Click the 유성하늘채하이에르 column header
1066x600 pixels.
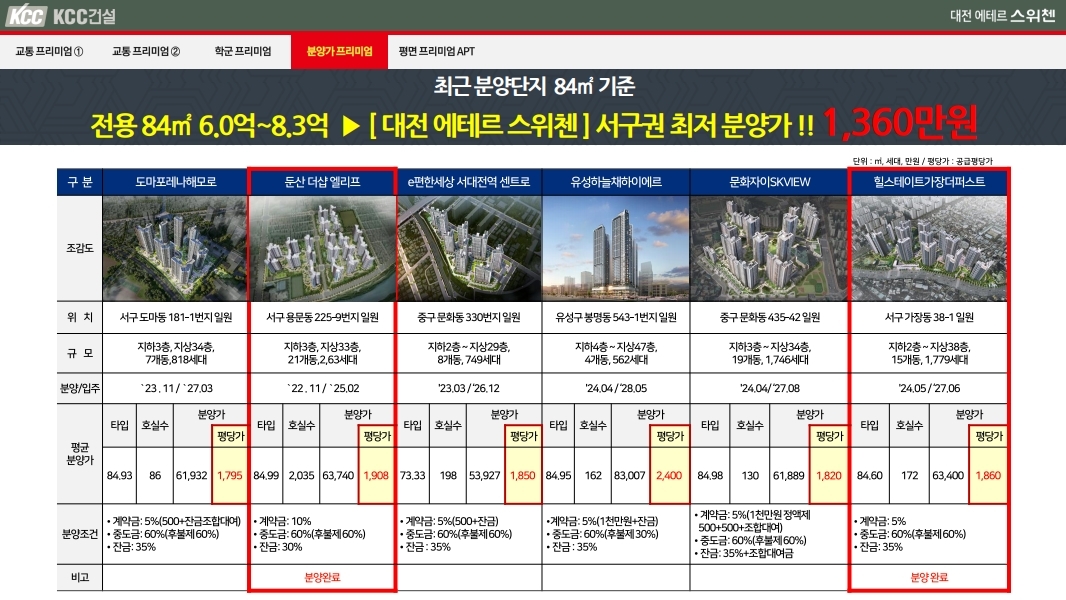coord(616,182)
